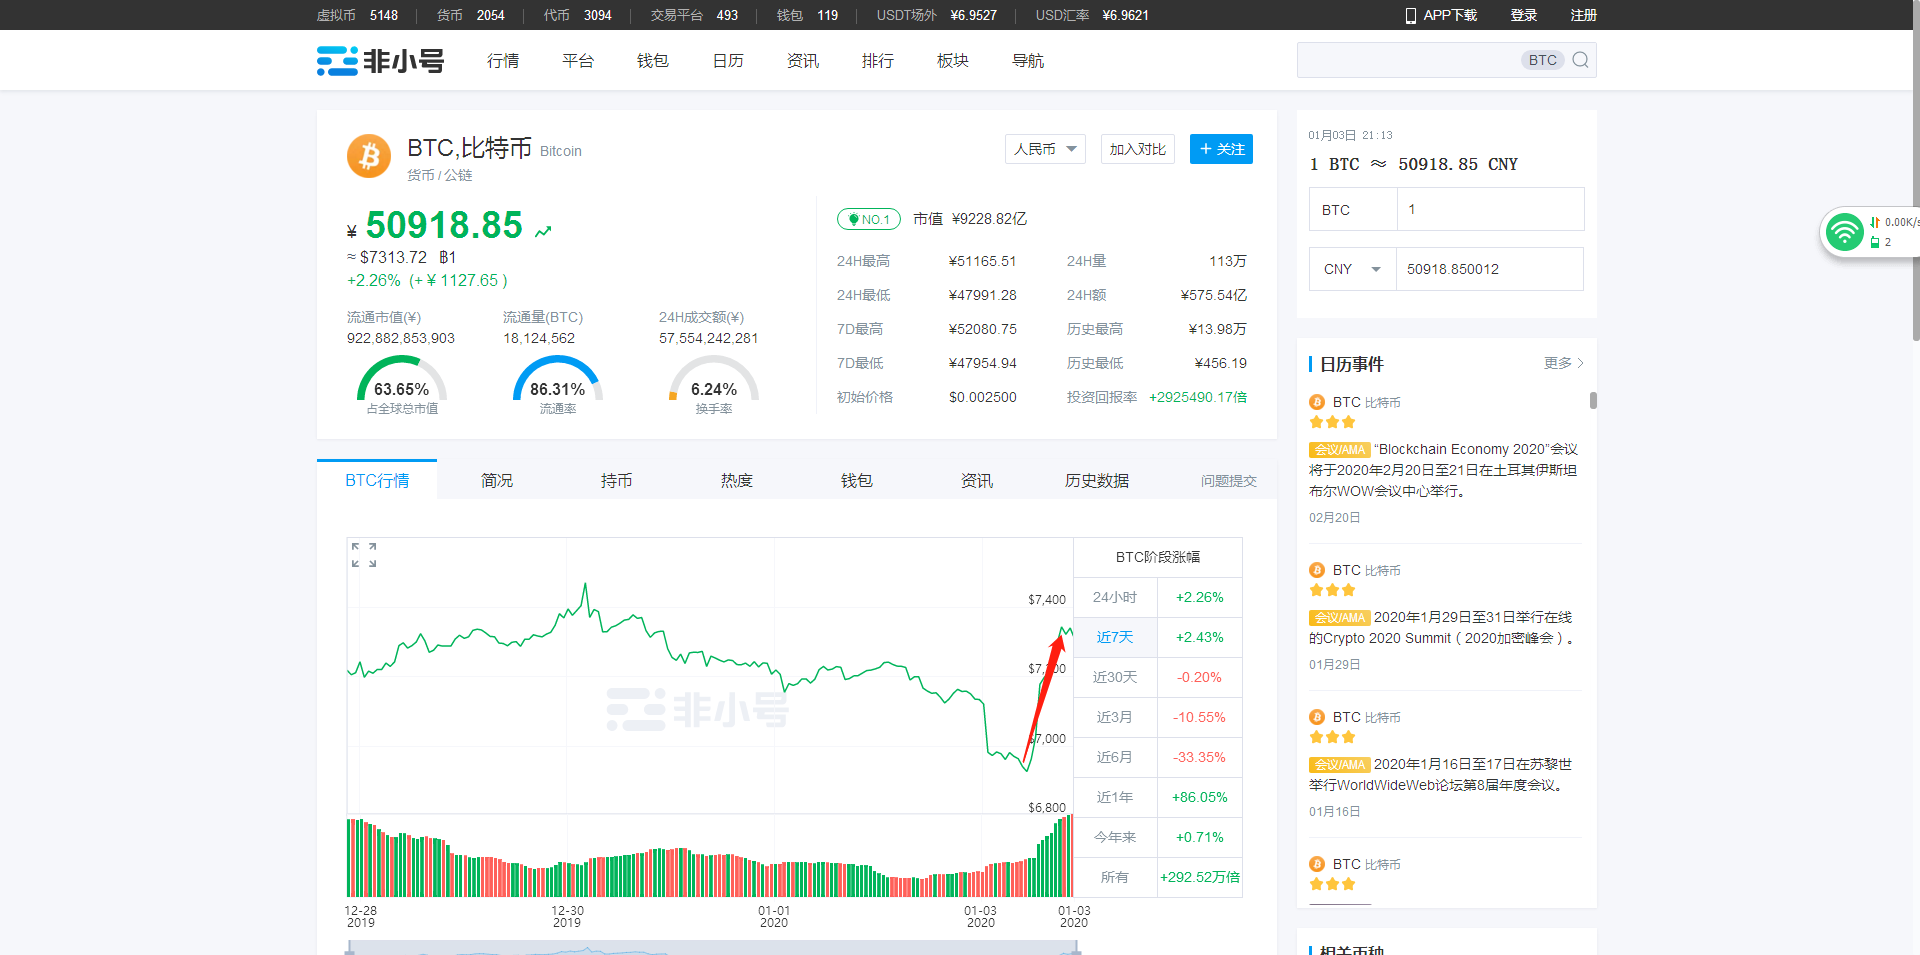Select the 所有 period row

1157,877
